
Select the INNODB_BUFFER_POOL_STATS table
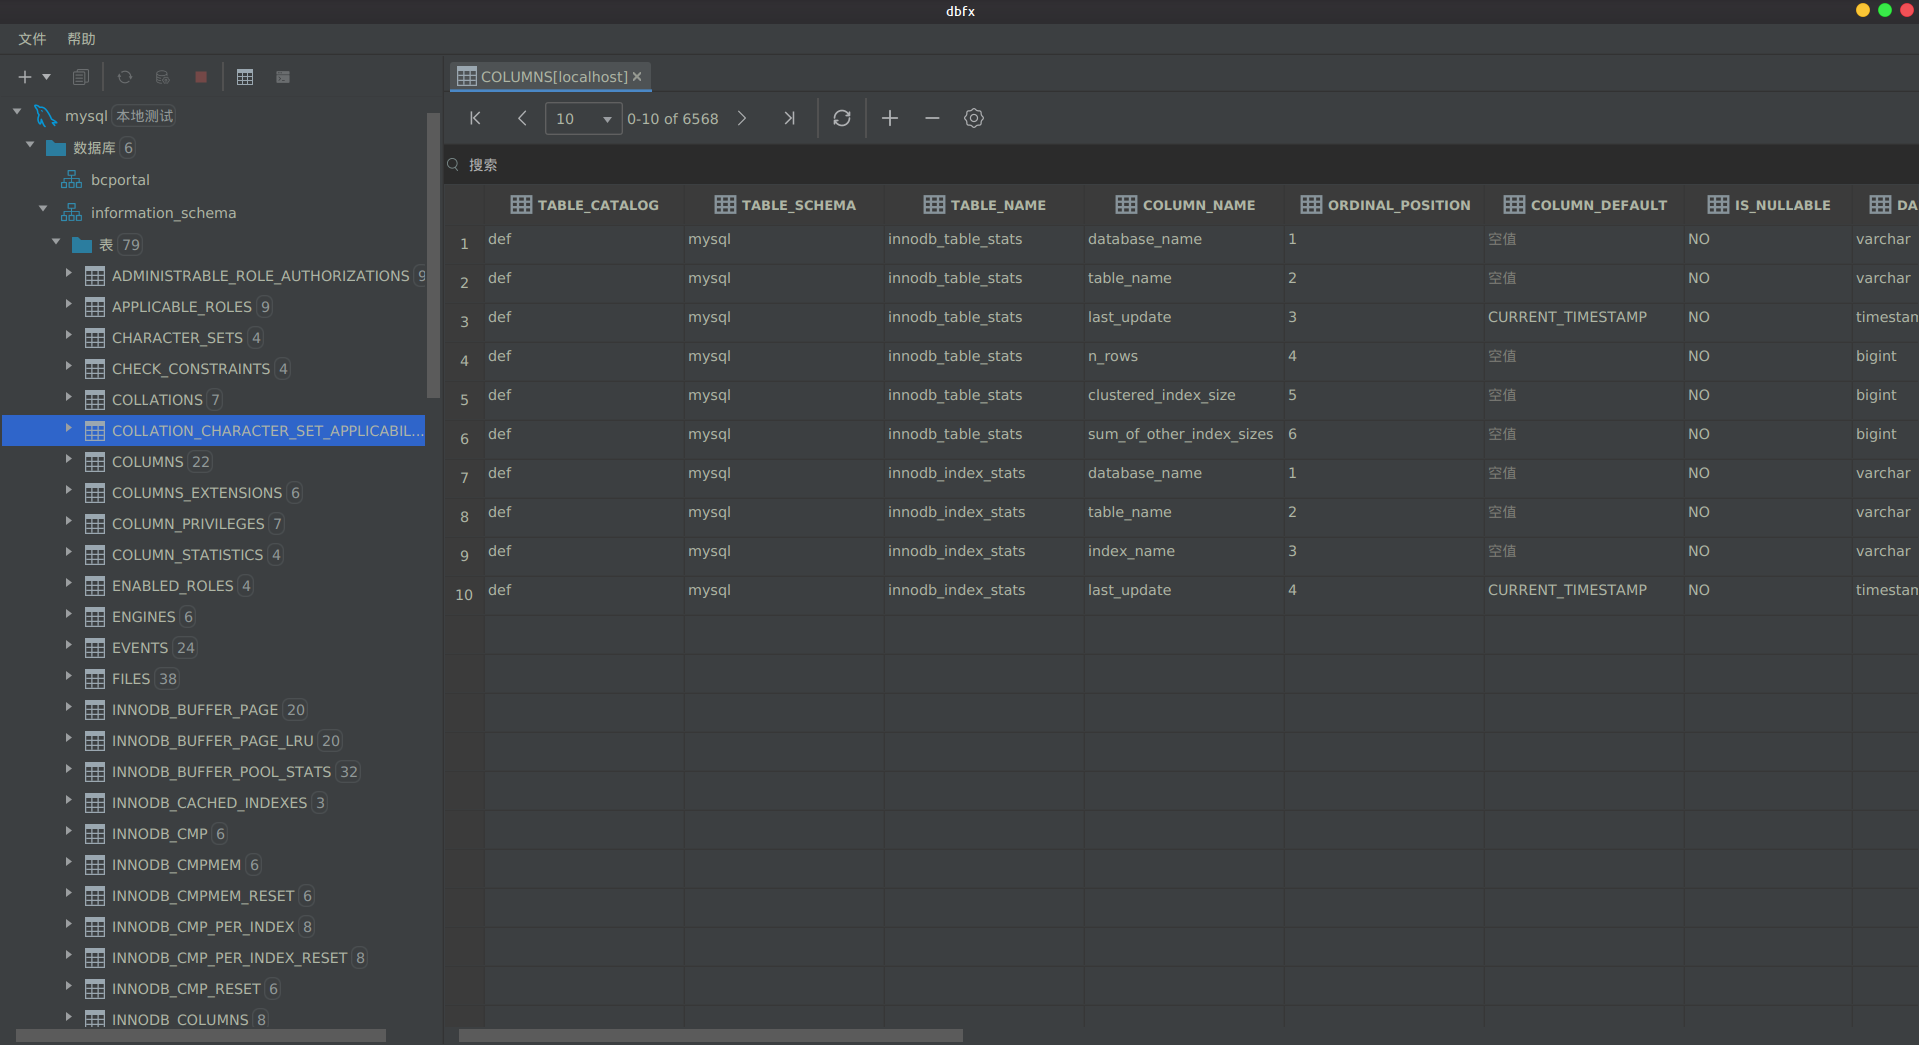point(221,772)
